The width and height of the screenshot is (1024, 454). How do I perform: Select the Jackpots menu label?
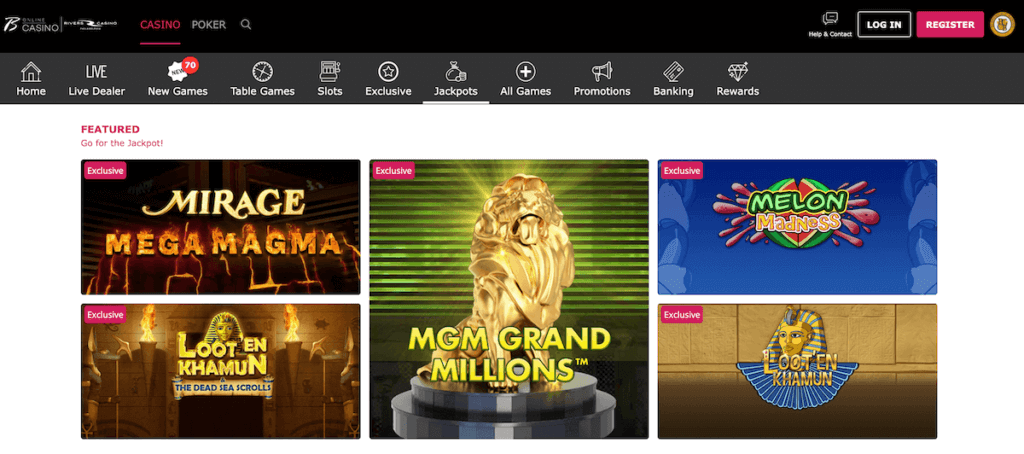455,91
